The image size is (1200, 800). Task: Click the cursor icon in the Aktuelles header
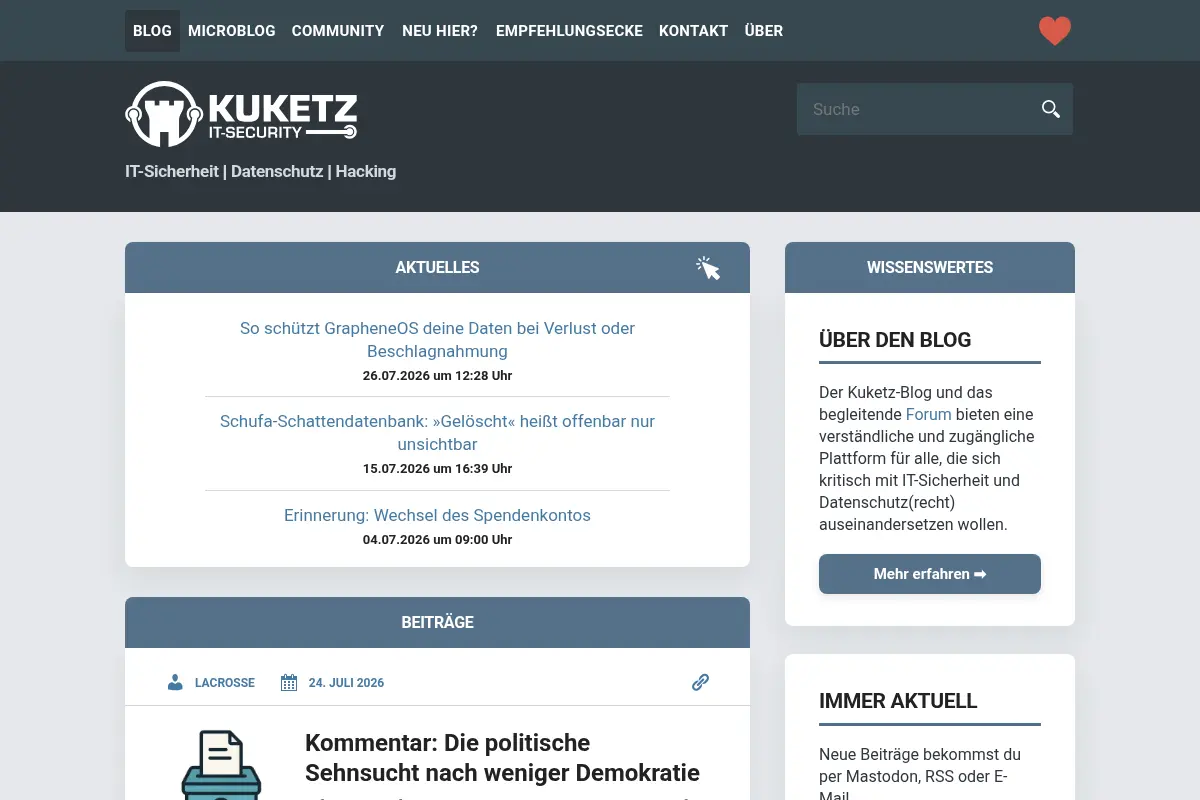coord(708,268)
